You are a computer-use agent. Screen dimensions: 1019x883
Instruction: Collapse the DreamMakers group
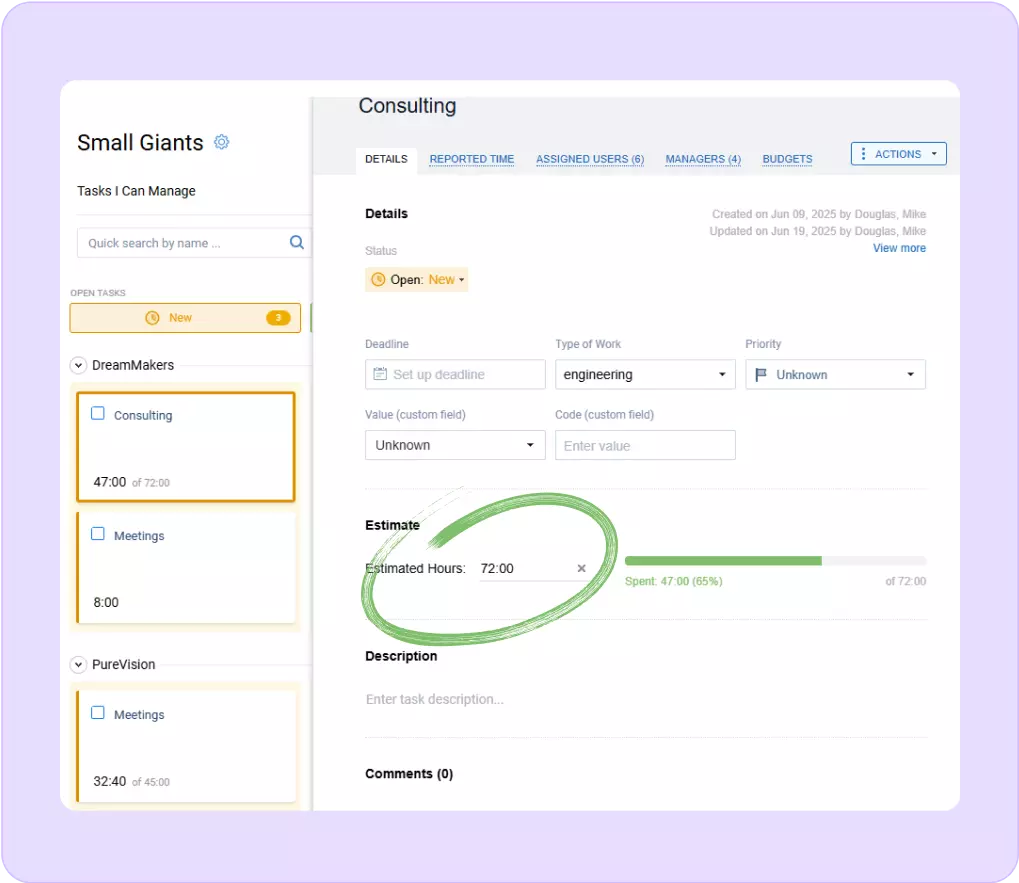click(78, 366)
